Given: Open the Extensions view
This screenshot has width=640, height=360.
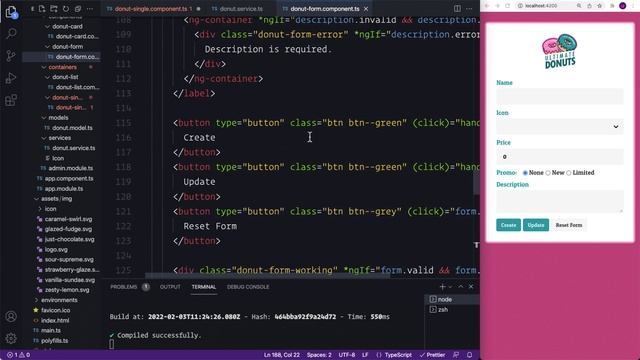Looking at the screenshot, I should [x=11, y=100].
